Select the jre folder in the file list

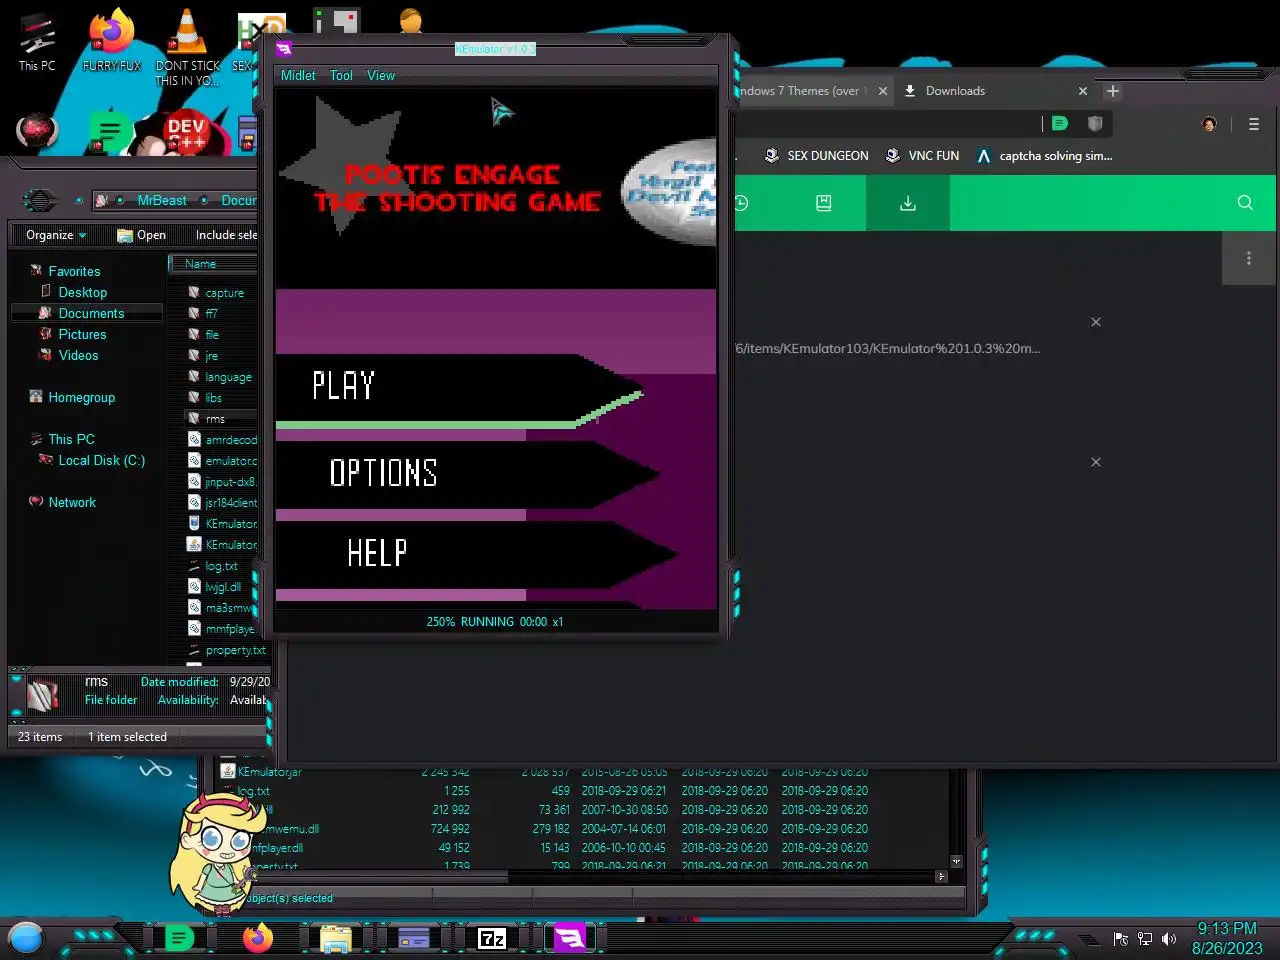coord(211,356)
